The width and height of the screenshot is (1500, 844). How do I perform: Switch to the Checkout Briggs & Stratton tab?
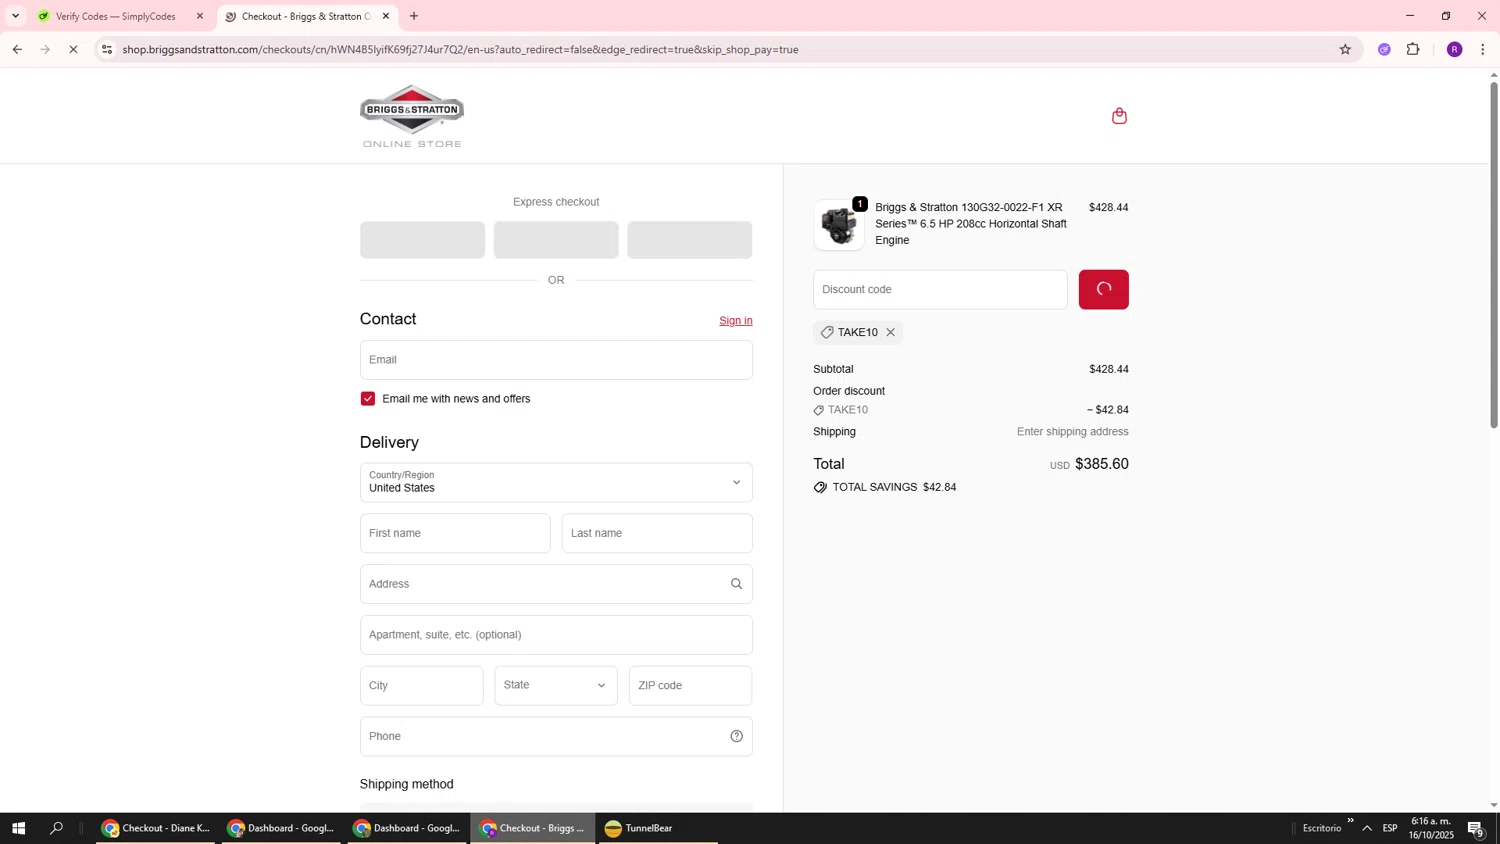click(x=305, y=16)
